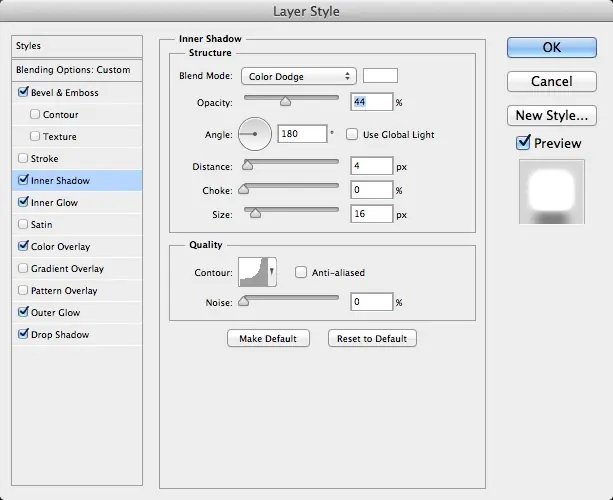Viewport: 613px width, 500px height.
Task: Select the Stroke style label
Action: [45, 158]
